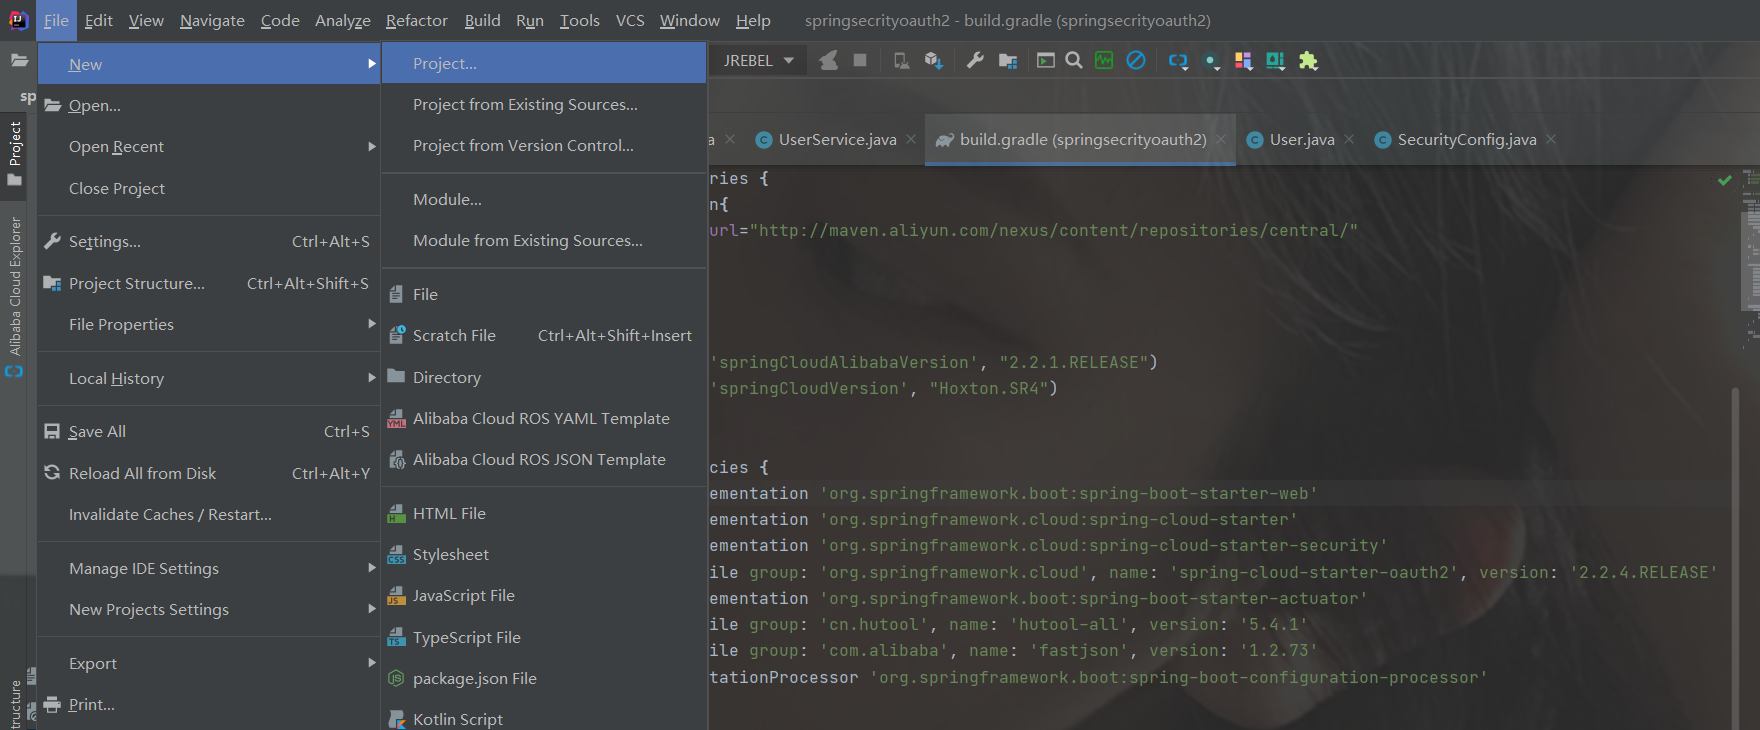Click the Run Anything terminal icon

pos(1045,61)
